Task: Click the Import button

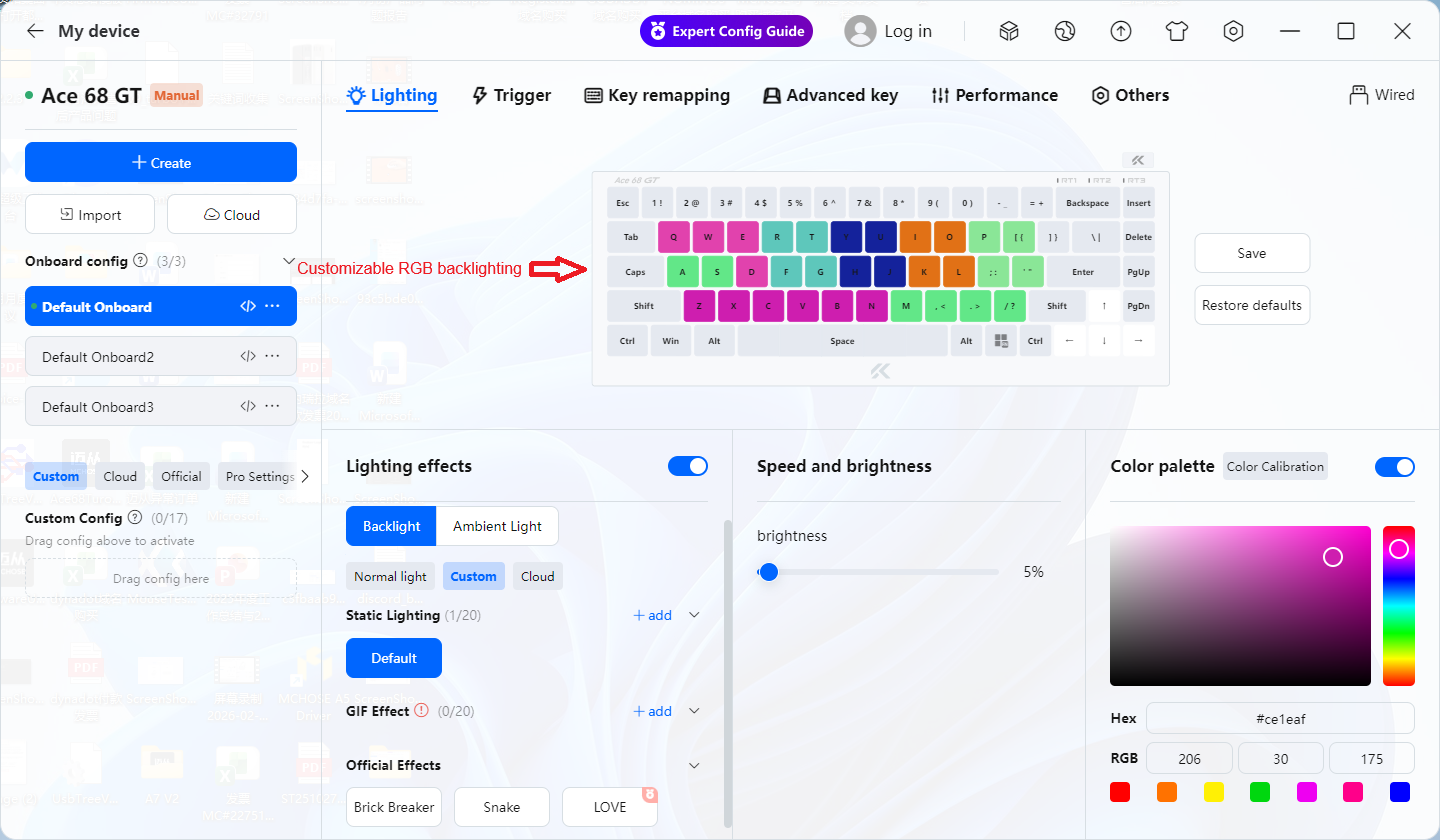Action: [90, 214]
